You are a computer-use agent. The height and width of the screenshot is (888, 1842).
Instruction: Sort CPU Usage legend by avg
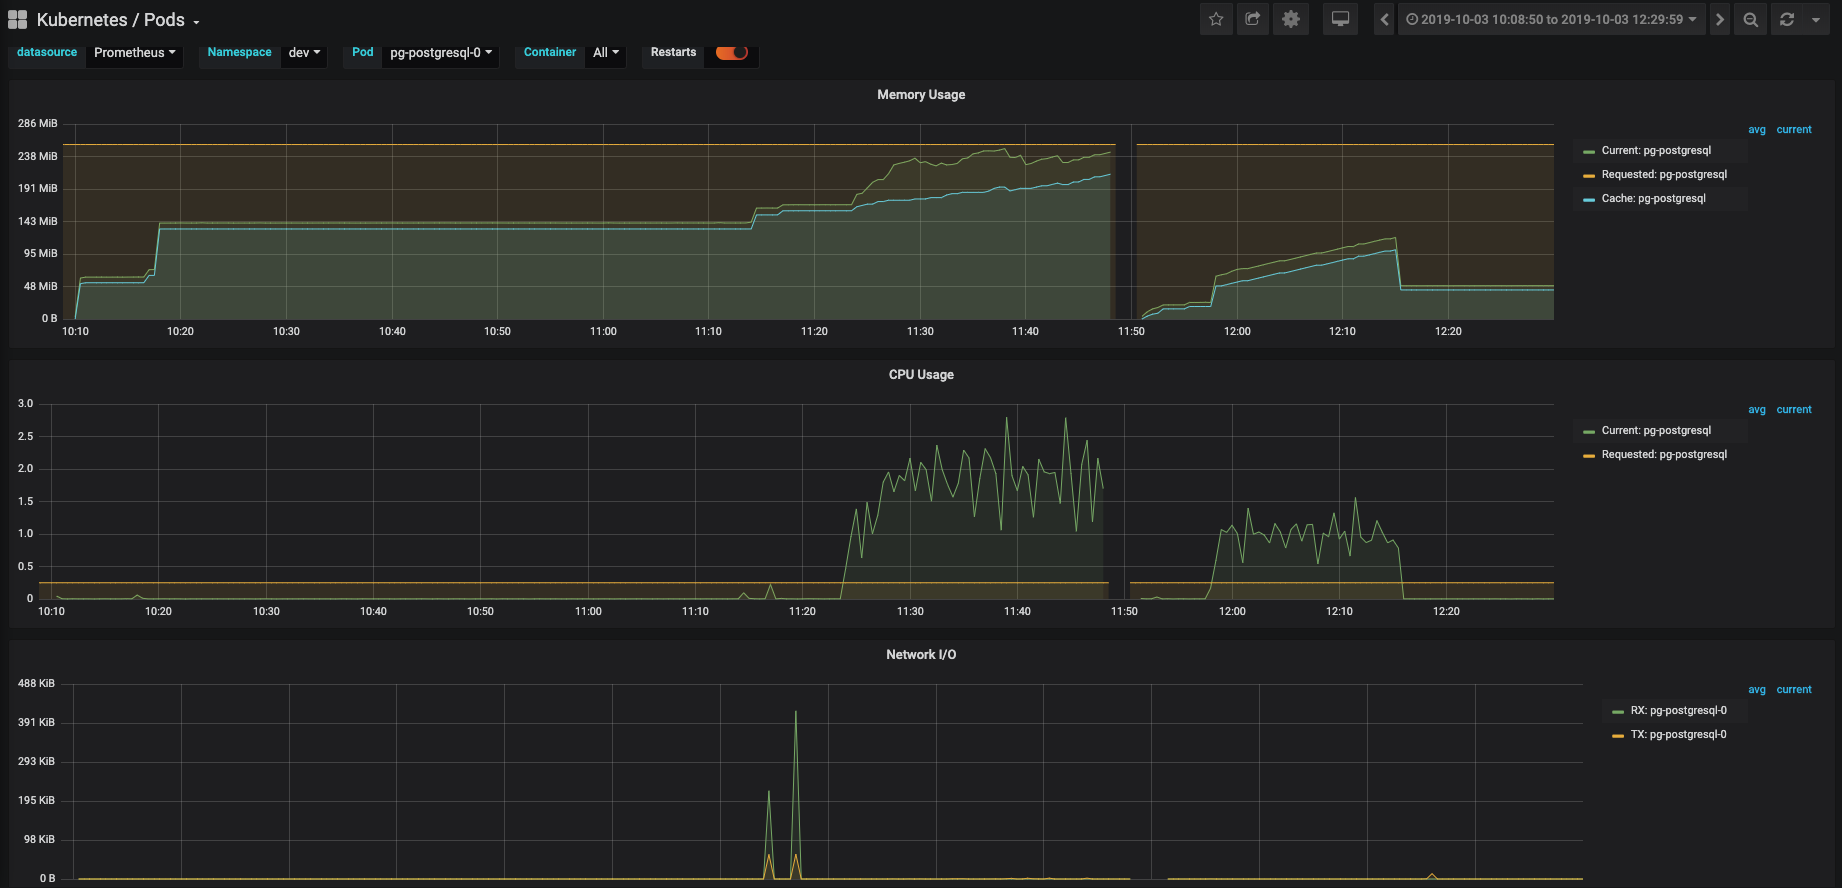tap(1757, 410)
